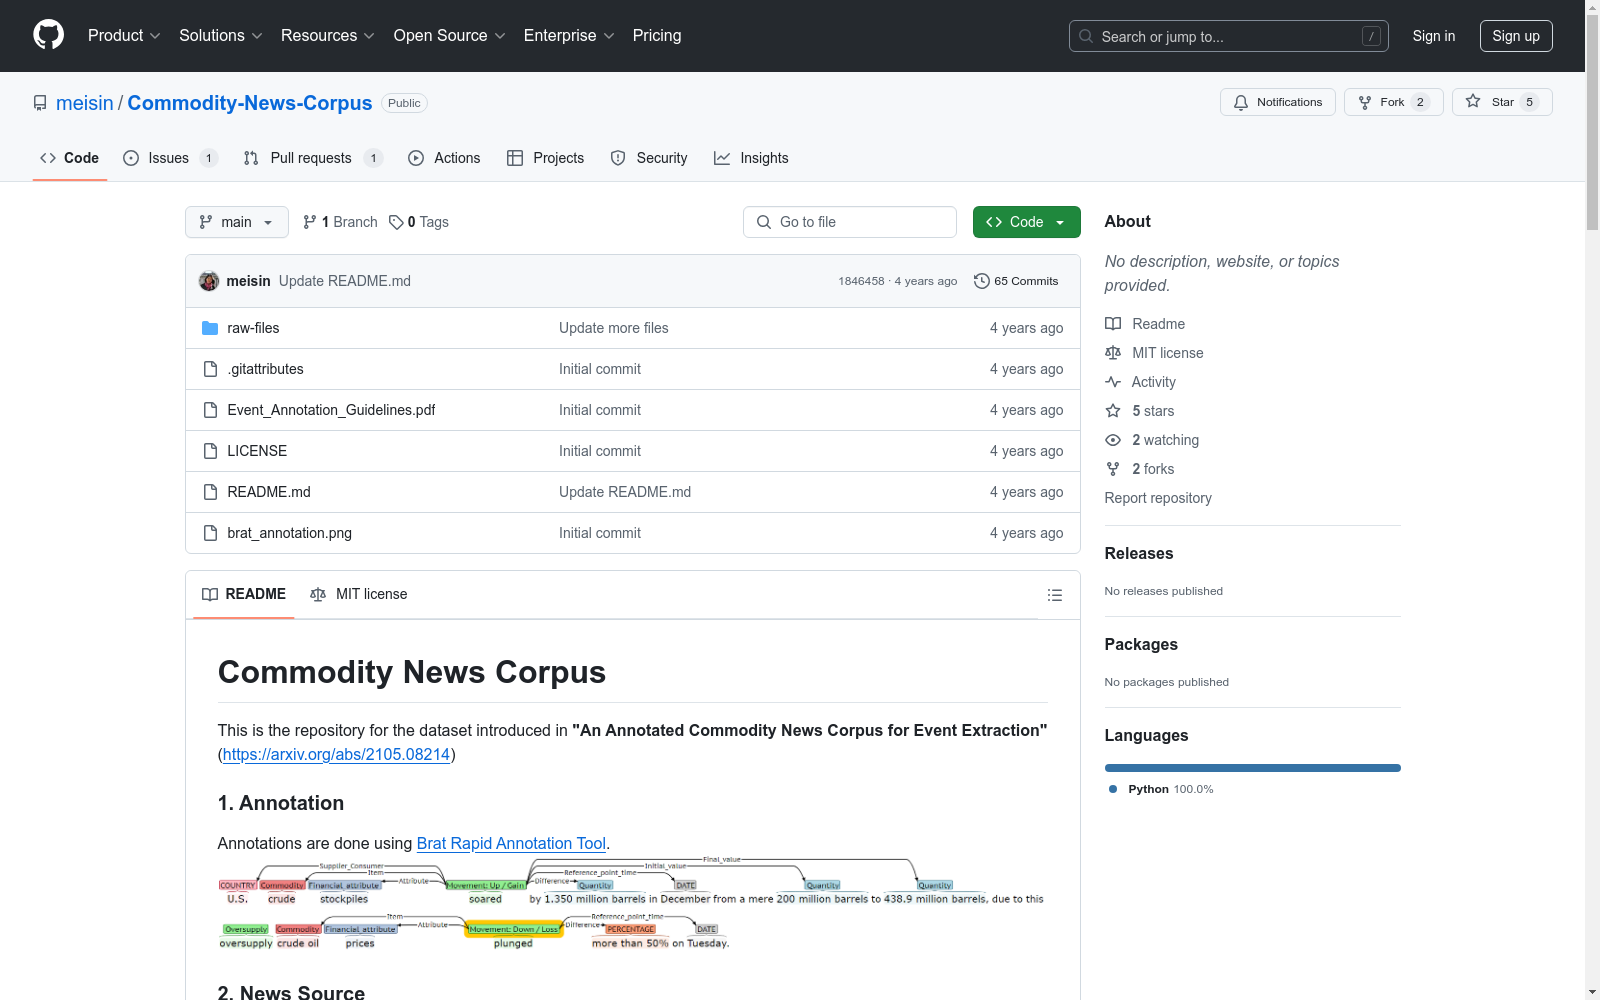Click the forks icon in About sidebar
Screen dimensions: 1600x1000
pyautogui.click(x=1113, y=469)
